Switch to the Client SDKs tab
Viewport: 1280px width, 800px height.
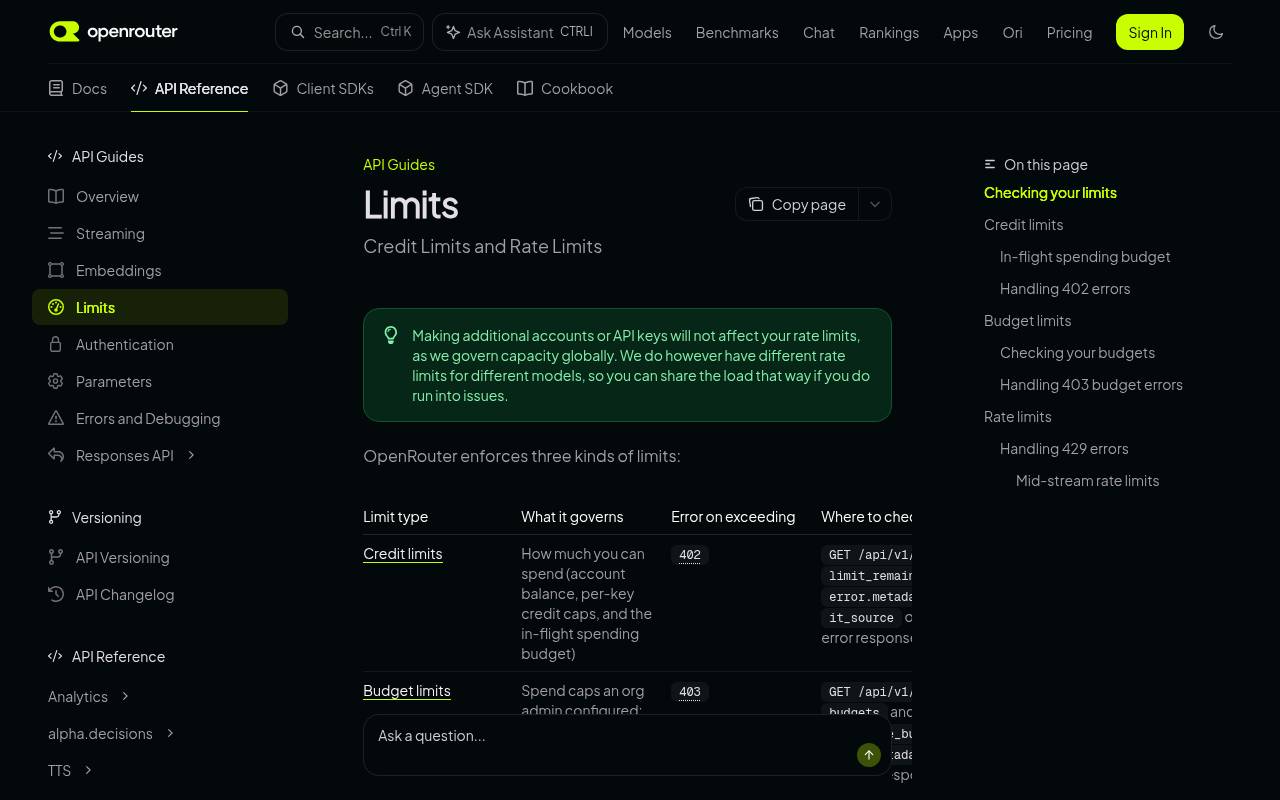323,88
